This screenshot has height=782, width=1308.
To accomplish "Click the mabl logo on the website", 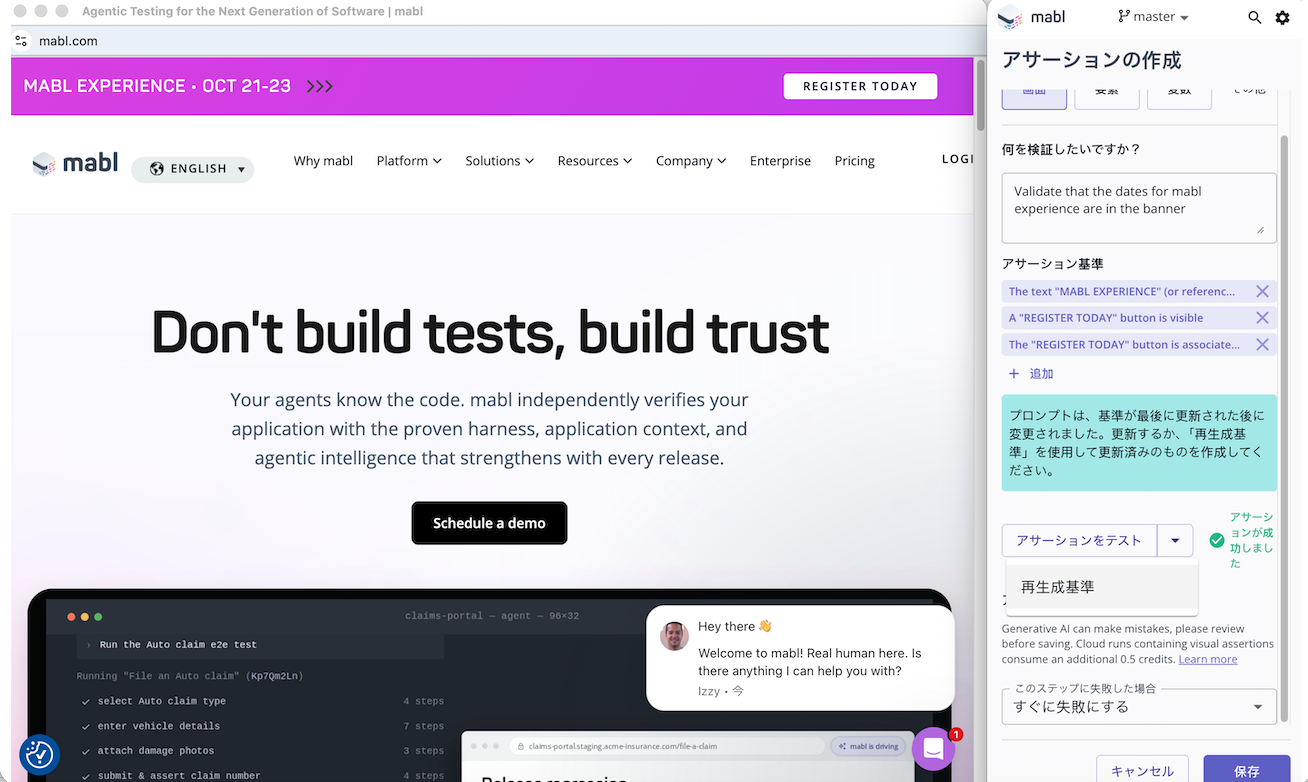I will 75,163.
